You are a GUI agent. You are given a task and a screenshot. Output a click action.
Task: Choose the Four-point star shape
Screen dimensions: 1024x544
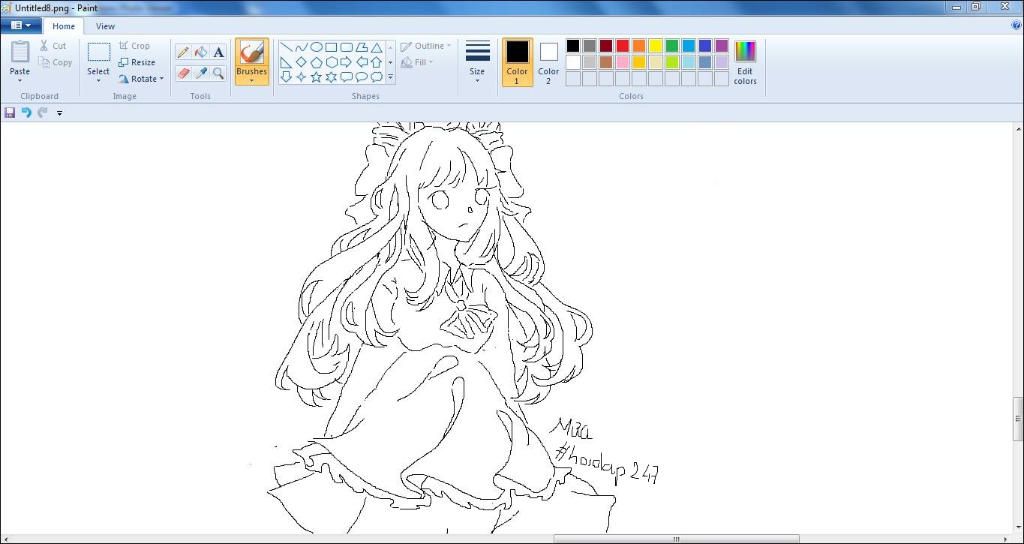pos(301,76)
